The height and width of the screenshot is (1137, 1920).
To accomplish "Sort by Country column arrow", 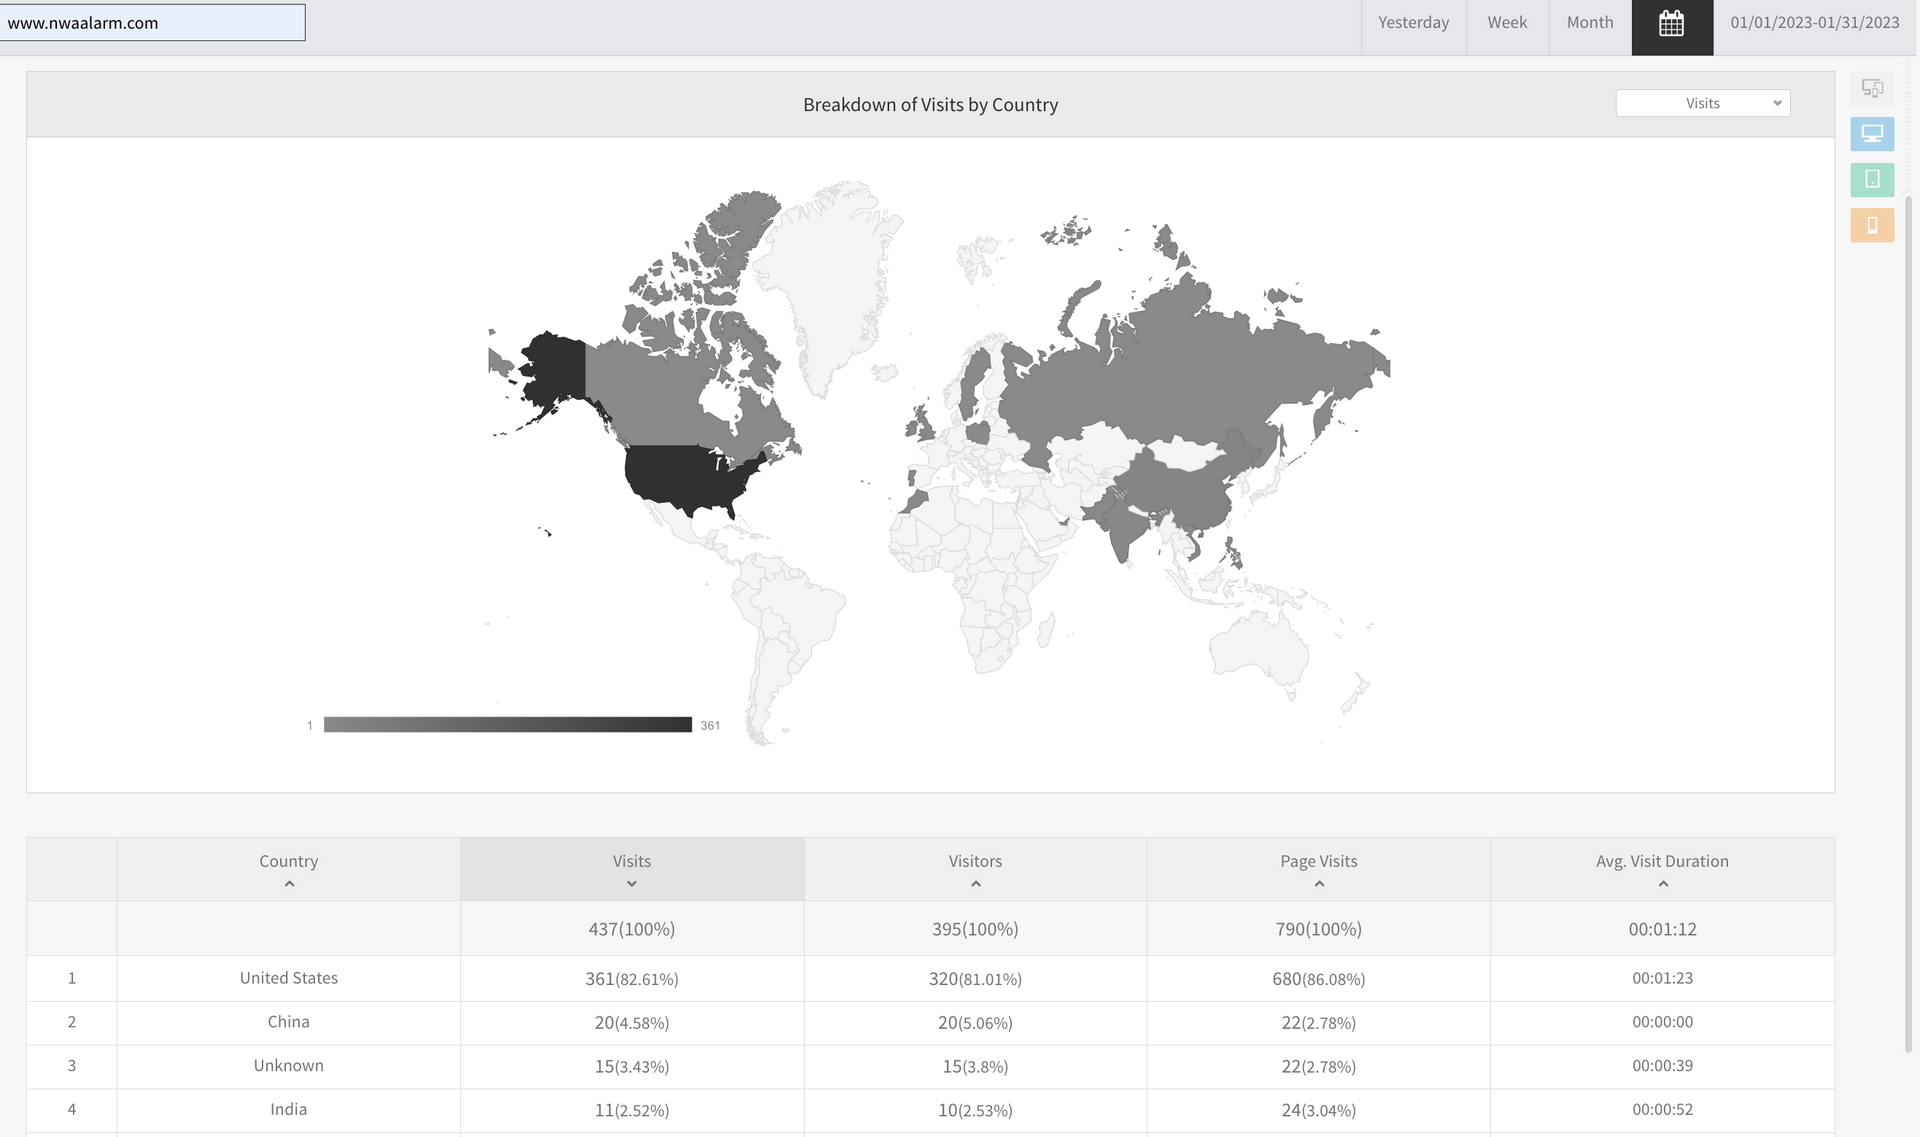I will 289,884.
